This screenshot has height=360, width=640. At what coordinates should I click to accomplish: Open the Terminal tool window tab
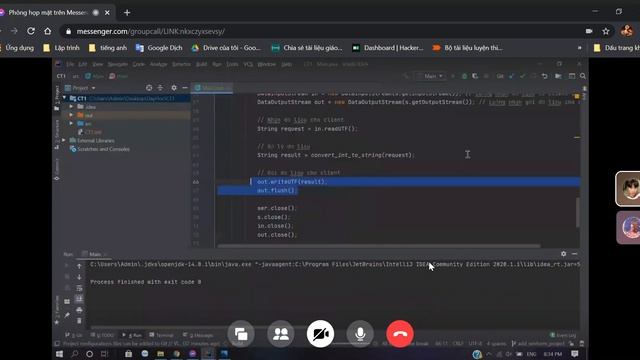pos(162,335)
